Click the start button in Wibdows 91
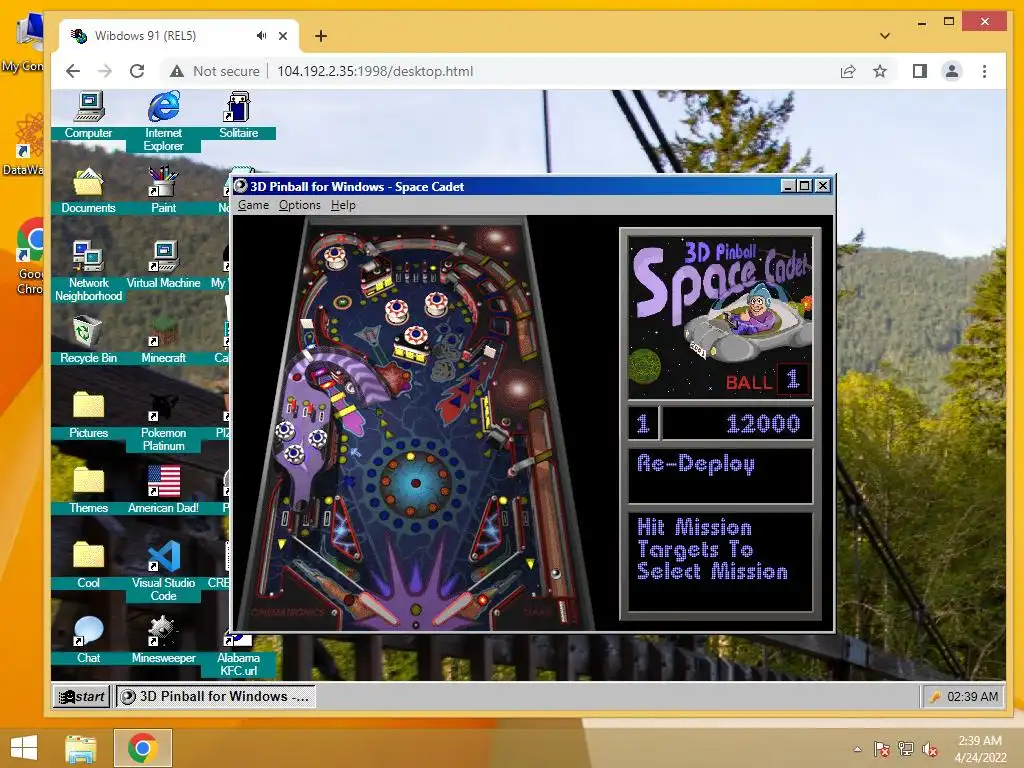 (x=82, y=696)
